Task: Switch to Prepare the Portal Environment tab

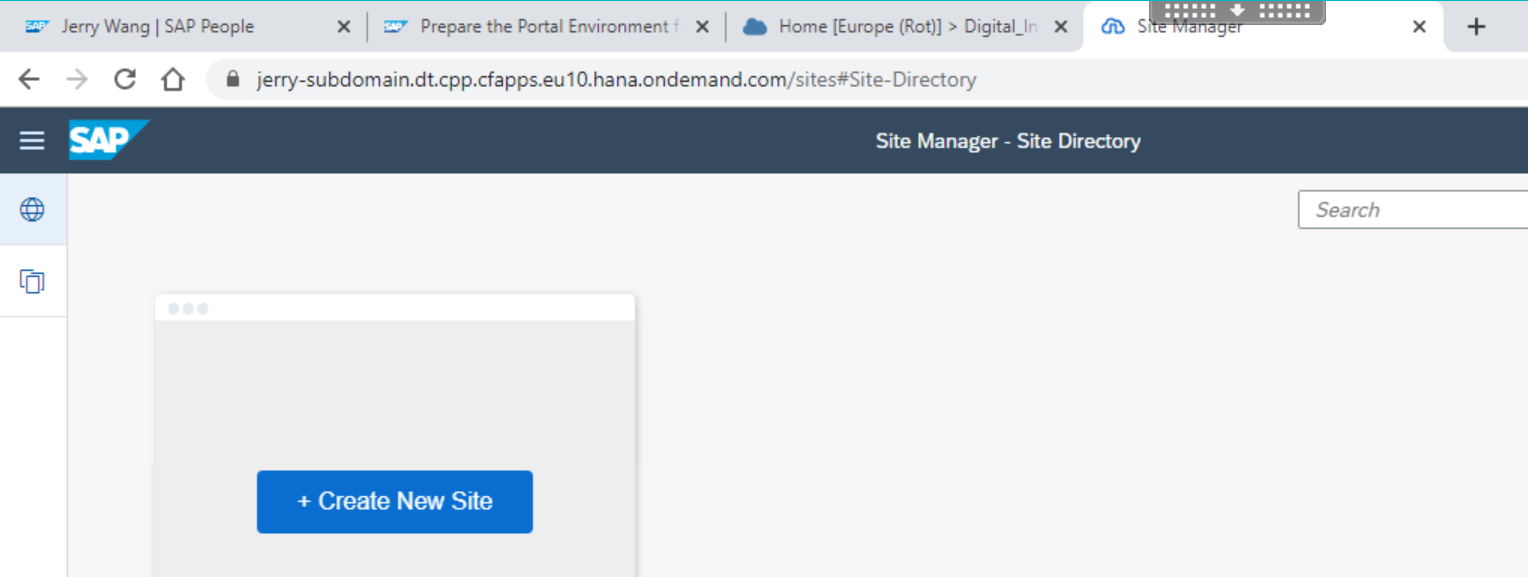Action: (x=546, y=27)
